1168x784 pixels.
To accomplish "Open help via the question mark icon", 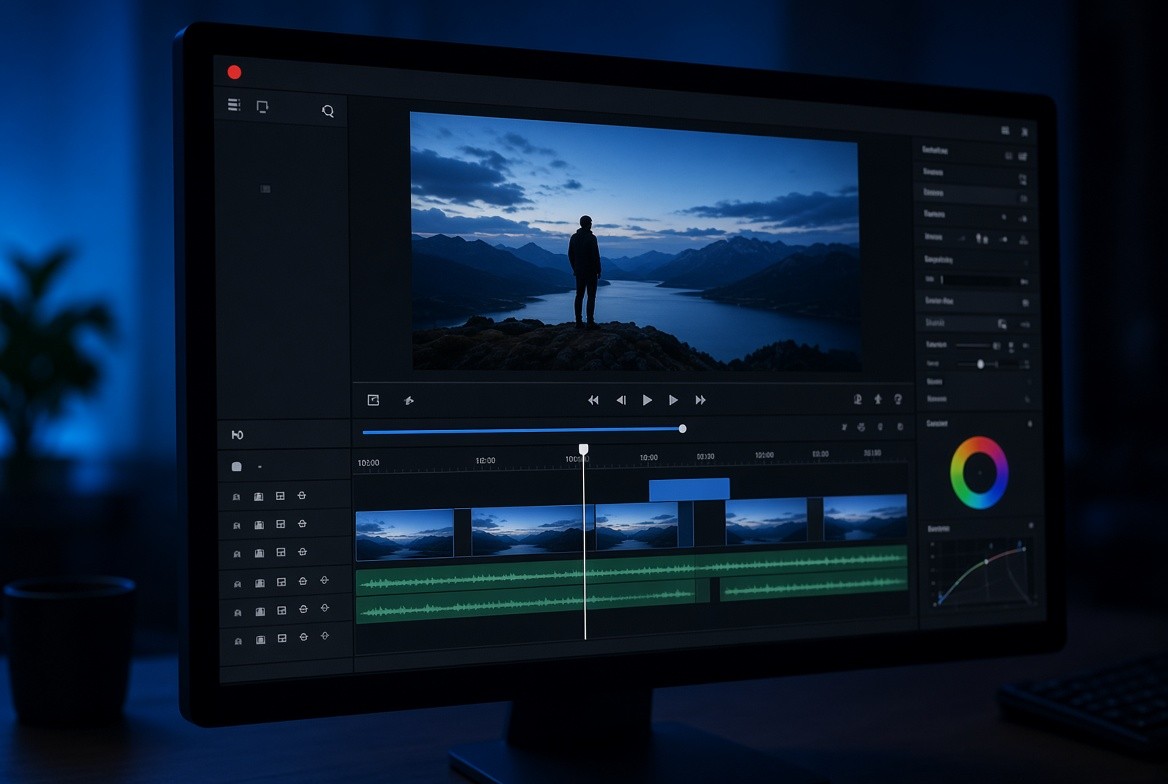I will click(898, 399).
